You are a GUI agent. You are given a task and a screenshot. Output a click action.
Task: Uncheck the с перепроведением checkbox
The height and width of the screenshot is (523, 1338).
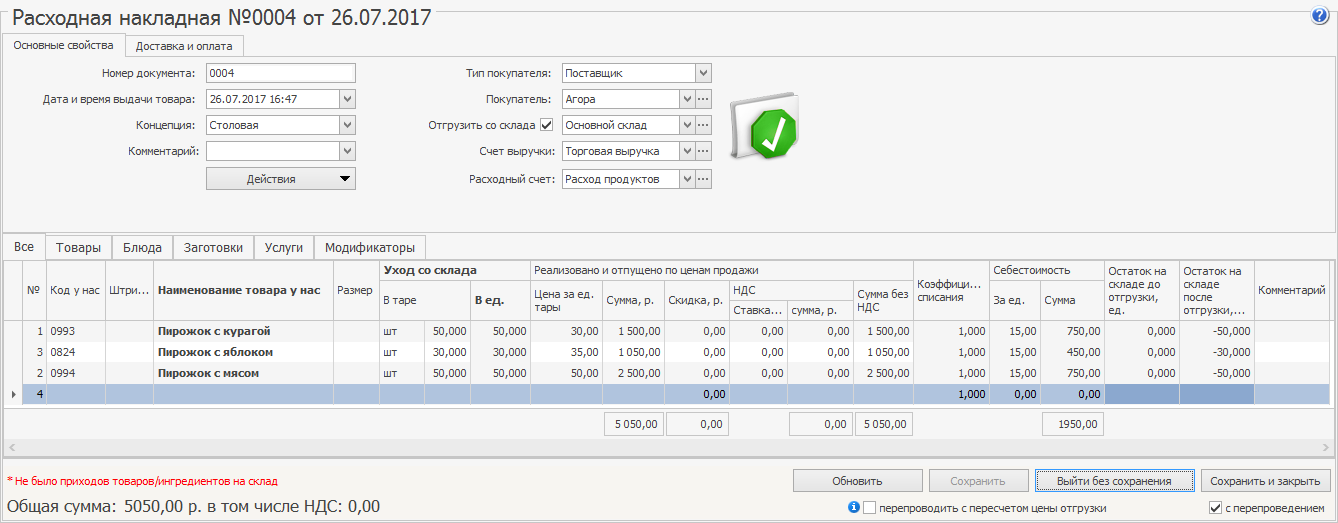(x=1216, y=508)
